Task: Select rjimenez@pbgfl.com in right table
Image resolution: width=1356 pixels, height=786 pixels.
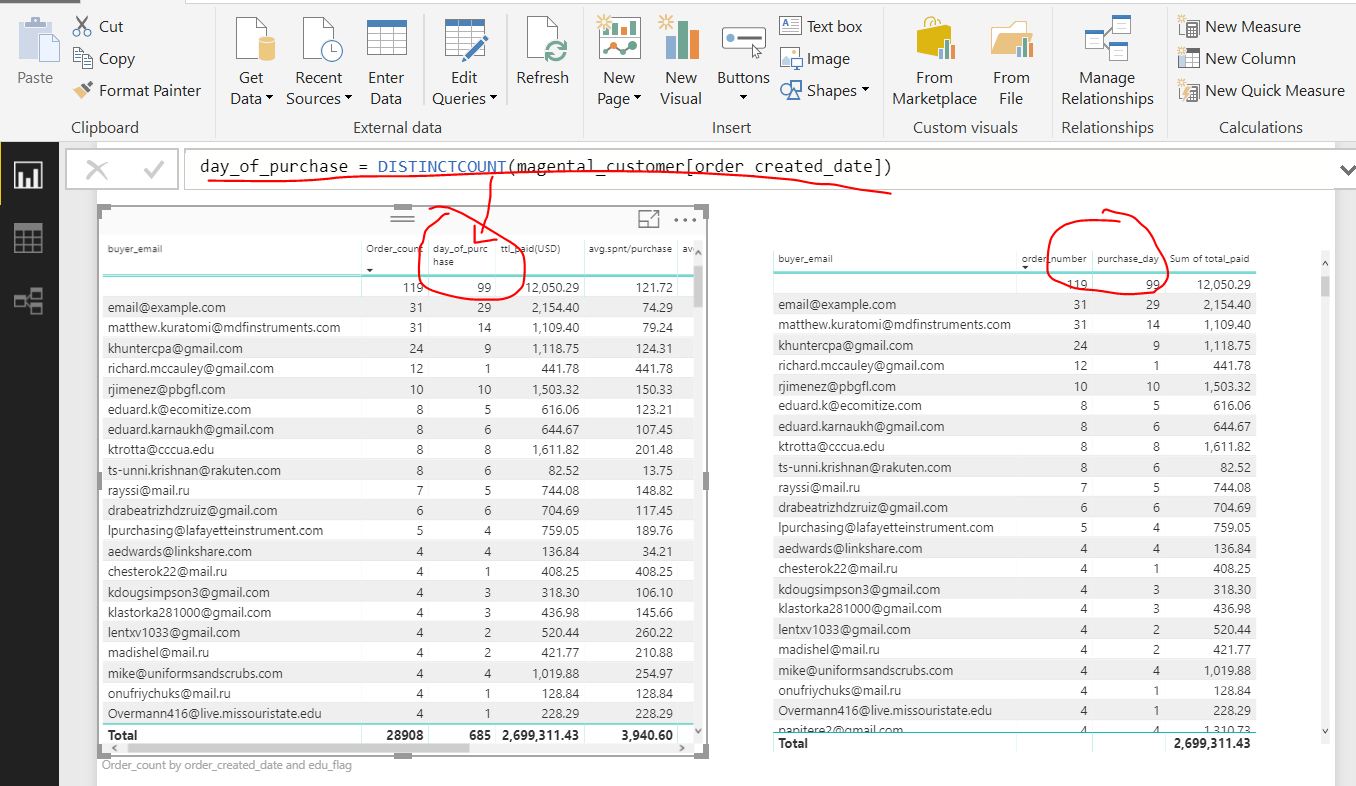Action: coord(837,386)
